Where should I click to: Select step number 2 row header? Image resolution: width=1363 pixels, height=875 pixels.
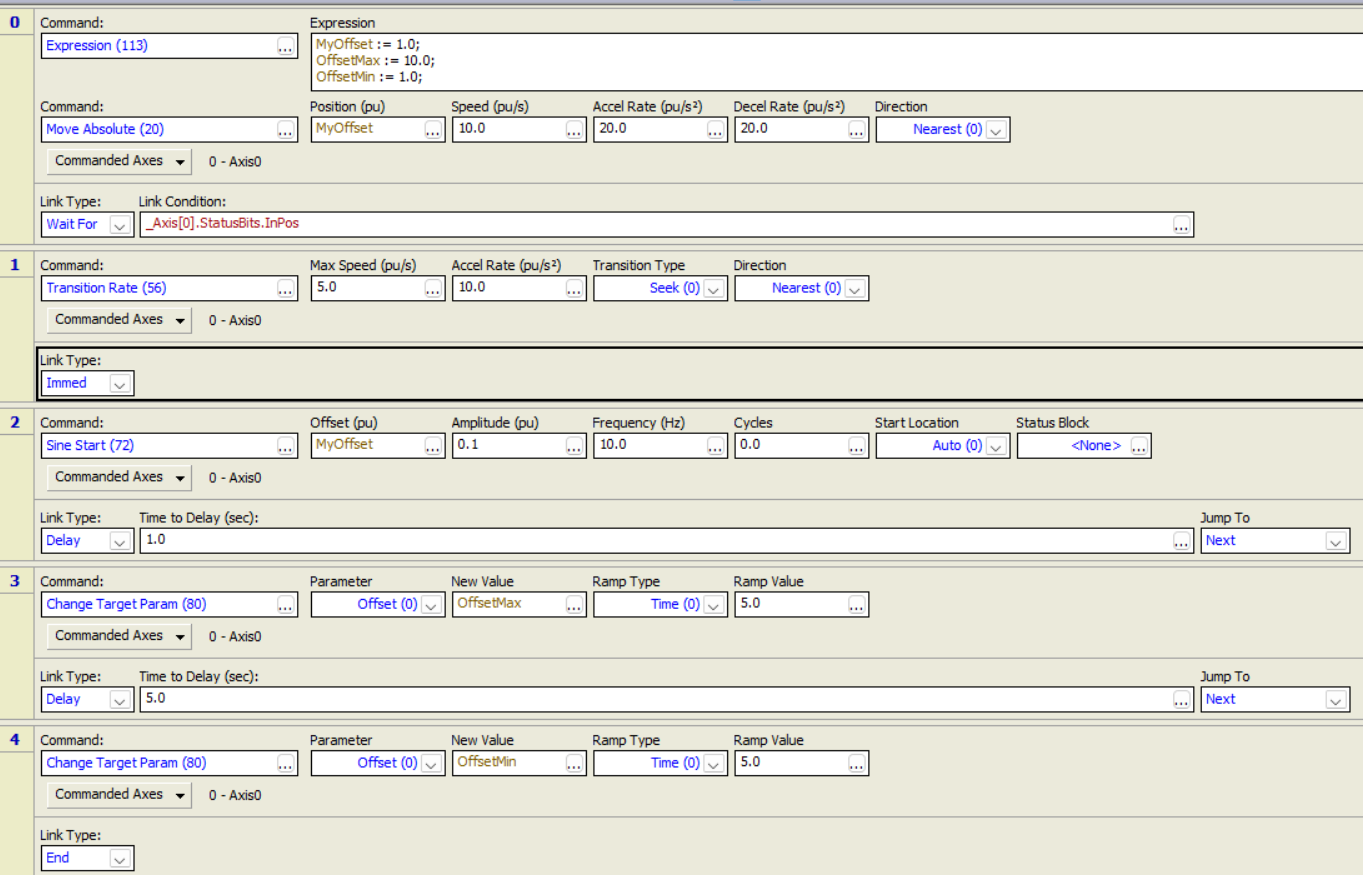[x=15, y=422]
